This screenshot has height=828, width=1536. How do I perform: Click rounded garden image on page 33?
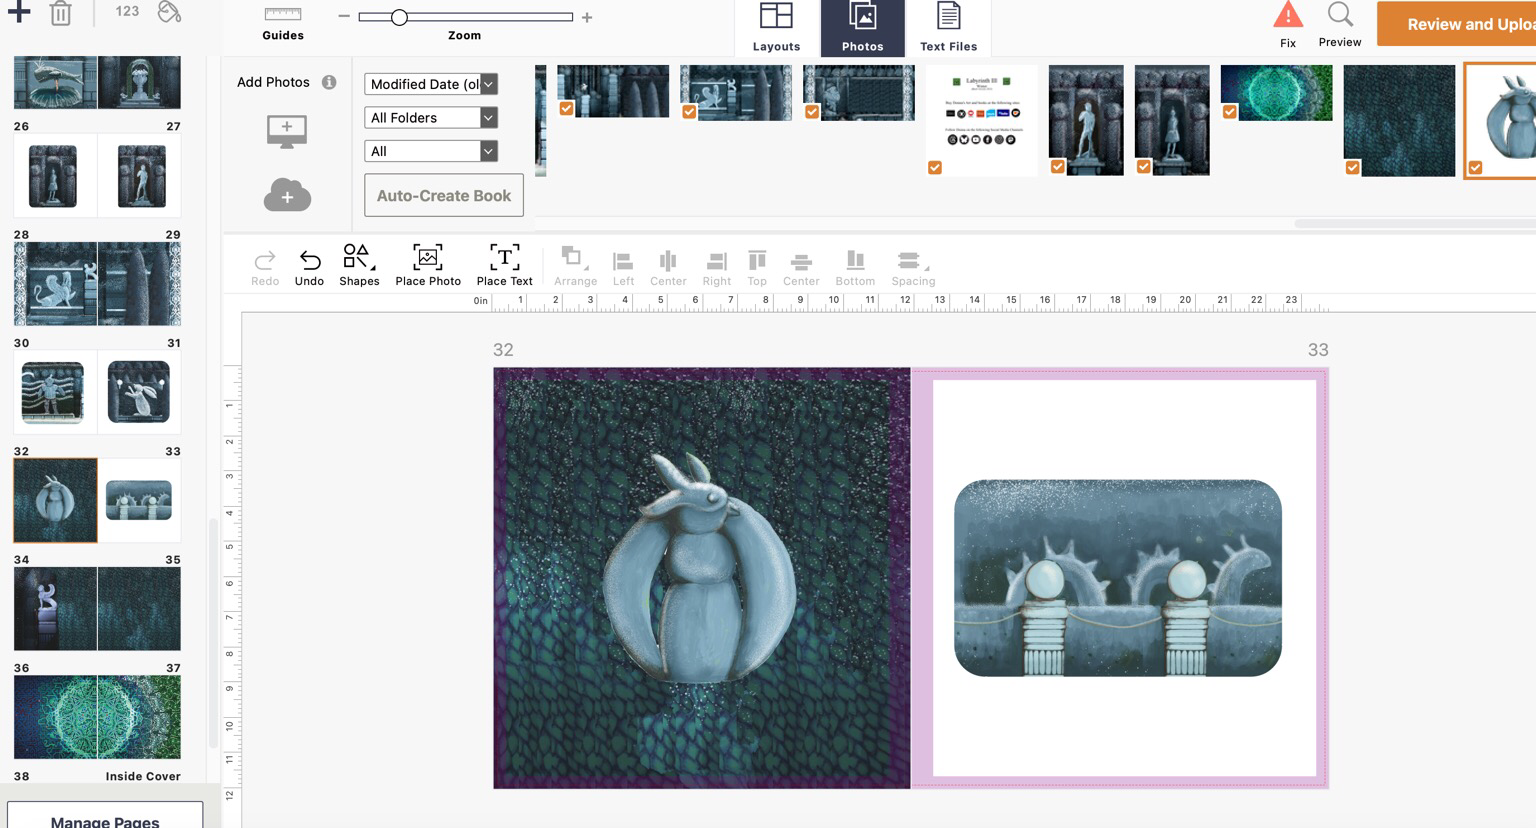pos(1118,578)
